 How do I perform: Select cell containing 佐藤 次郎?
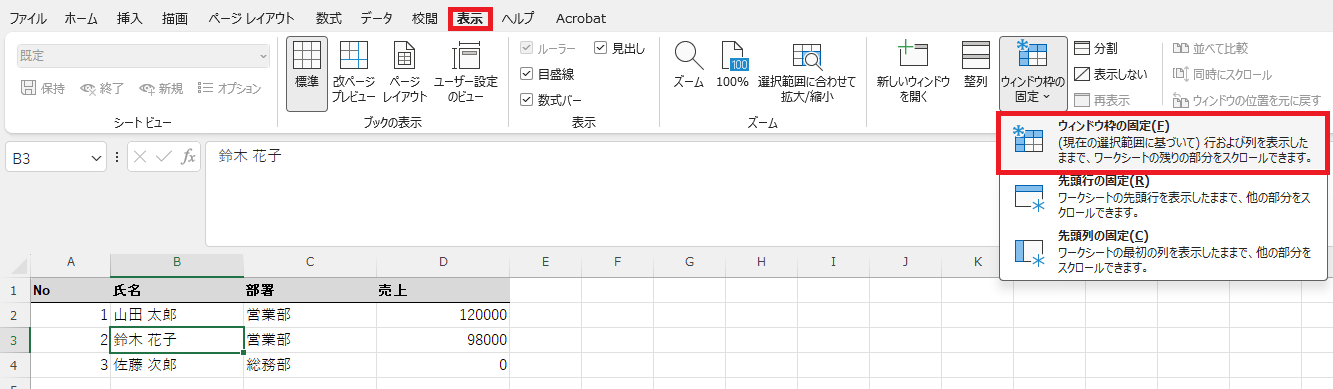177,365
